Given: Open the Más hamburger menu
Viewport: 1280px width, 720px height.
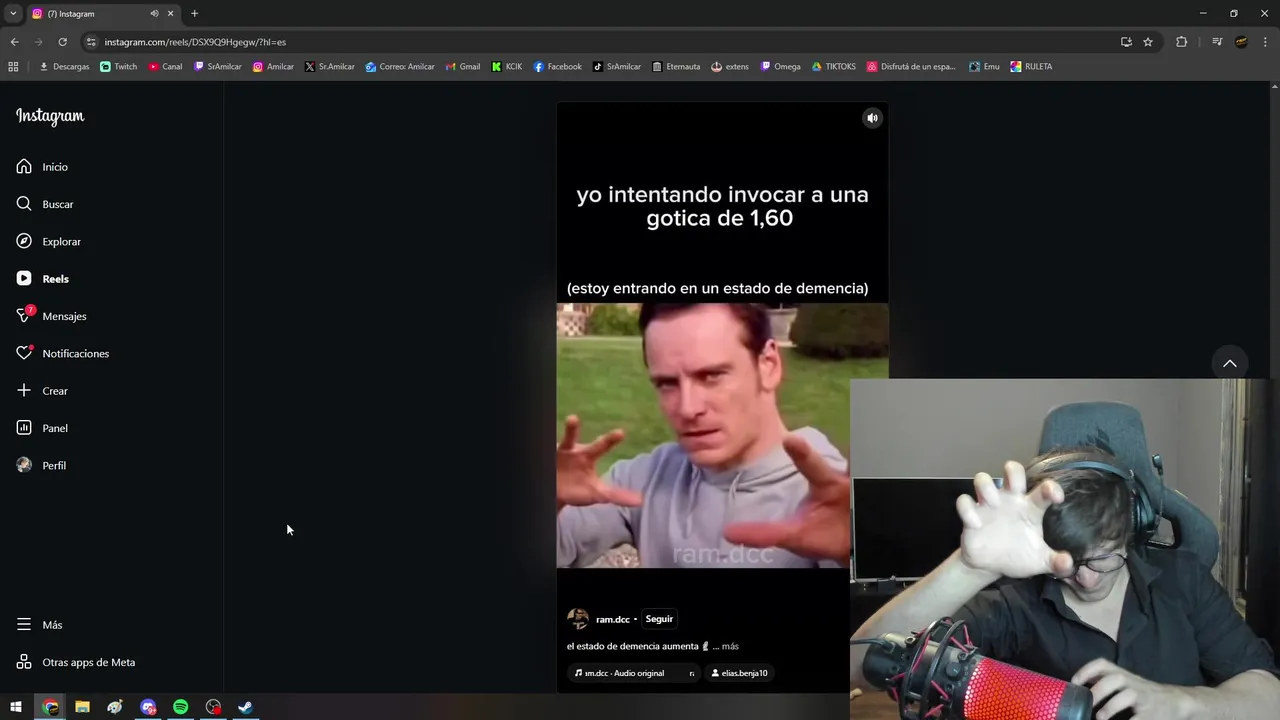Looking at the screenshot, I should tap(39, 625).
